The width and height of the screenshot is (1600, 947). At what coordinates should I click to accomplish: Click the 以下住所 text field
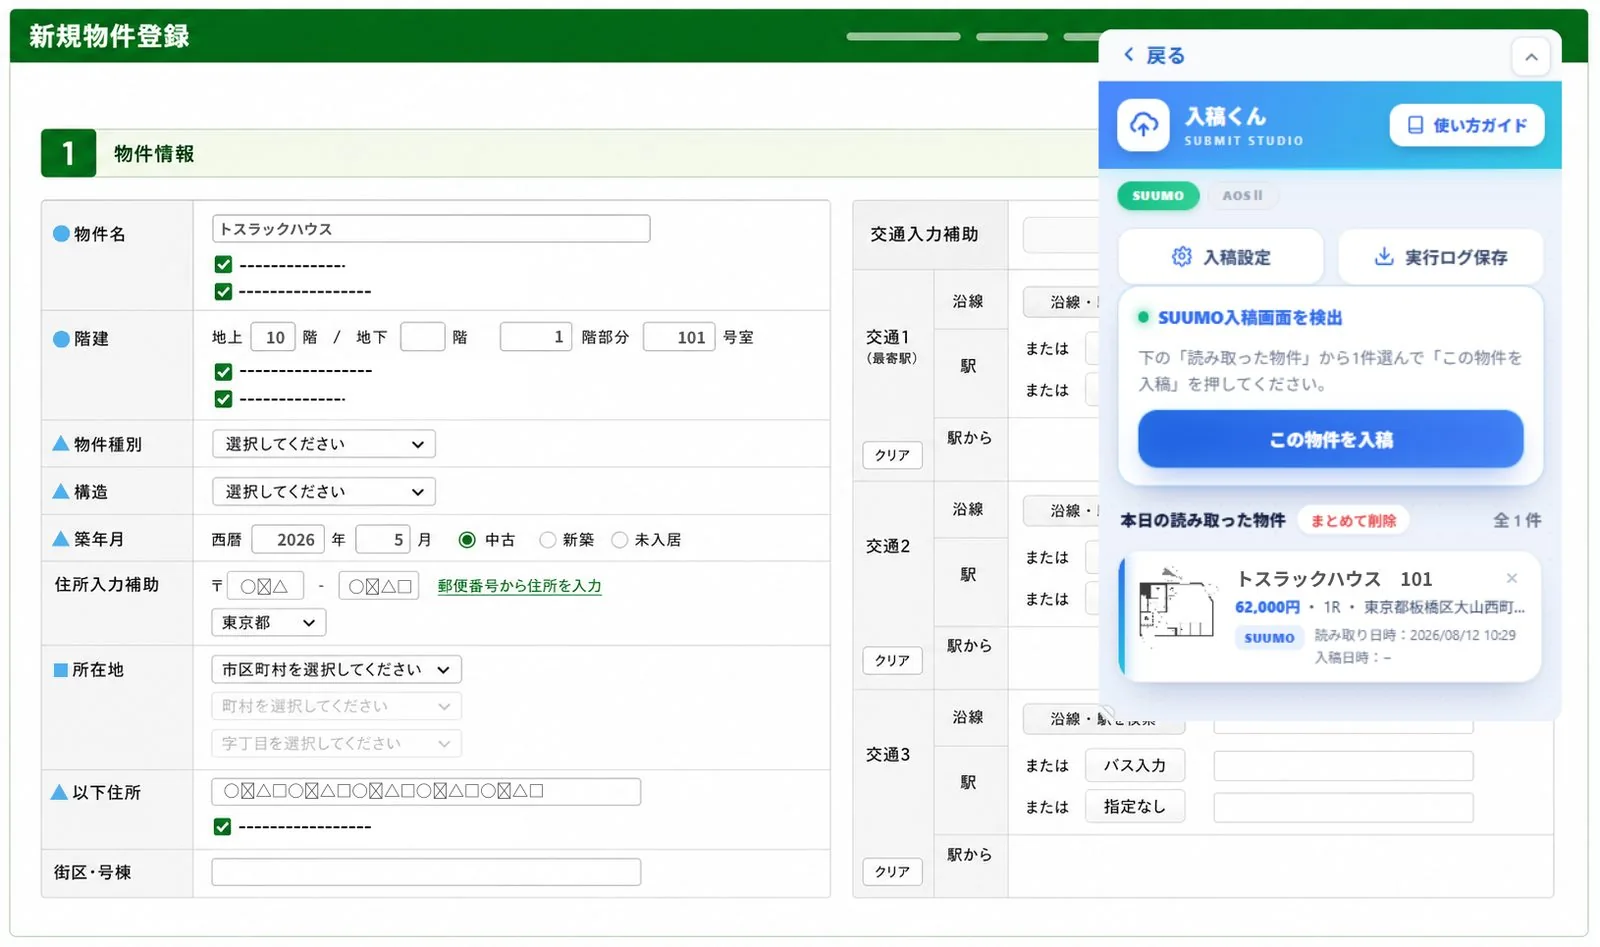(x=426, y=791)
